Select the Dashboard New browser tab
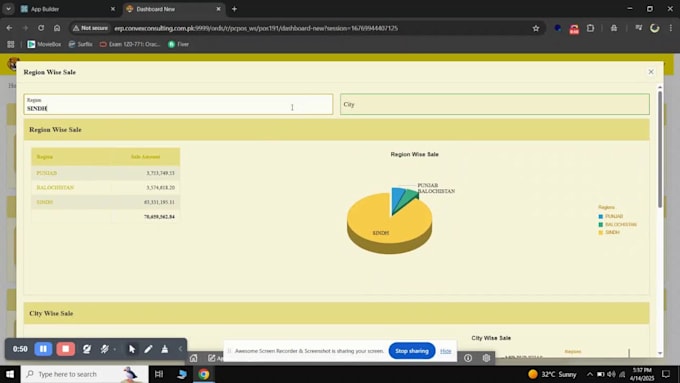Screen dimensions: 680x383 click(173, 9)
